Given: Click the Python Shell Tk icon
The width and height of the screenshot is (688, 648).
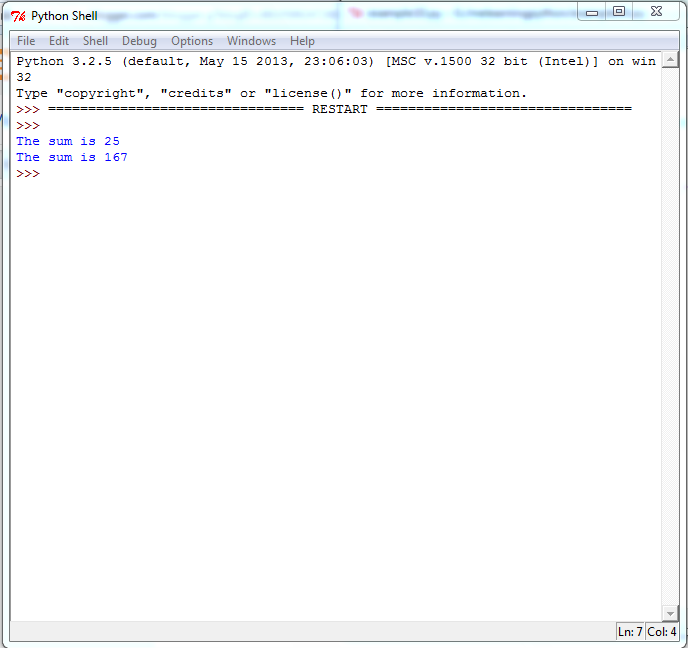Looking at the screenshot, I should tap(18, 16).
